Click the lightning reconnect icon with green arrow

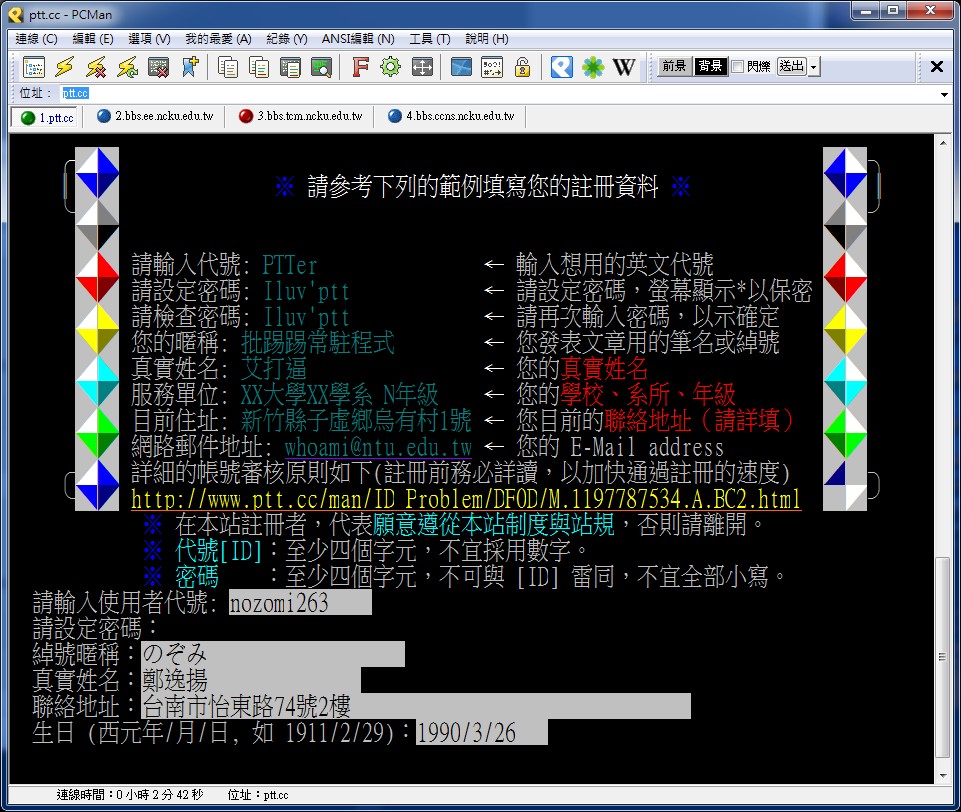point(127,67)
